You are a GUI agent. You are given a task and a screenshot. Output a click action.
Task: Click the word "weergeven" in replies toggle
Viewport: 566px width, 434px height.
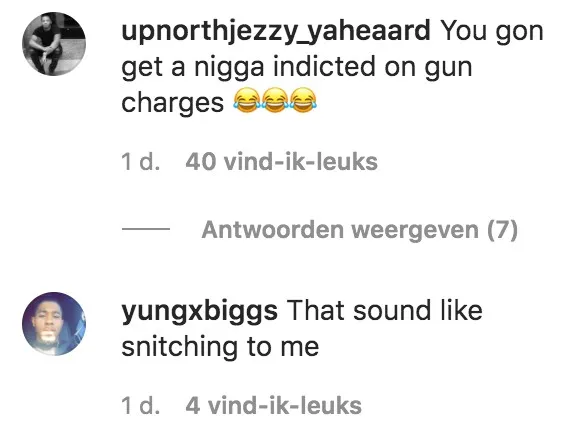point(415,230)
